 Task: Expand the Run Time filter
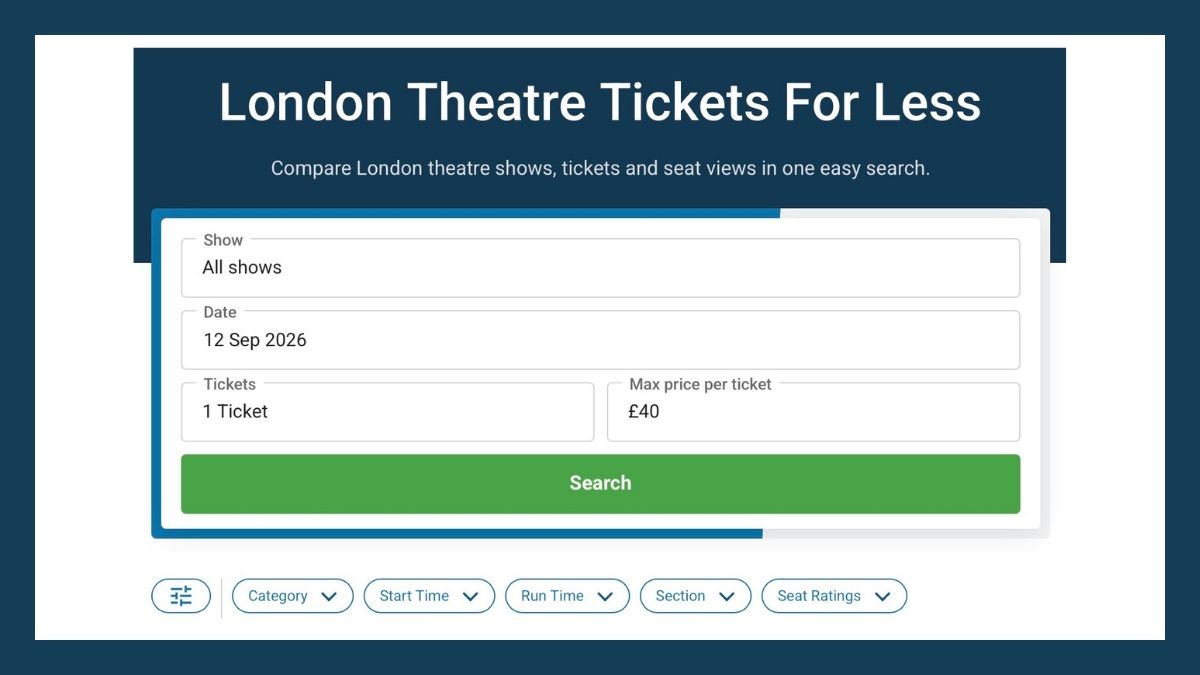[x=567, y=596]
